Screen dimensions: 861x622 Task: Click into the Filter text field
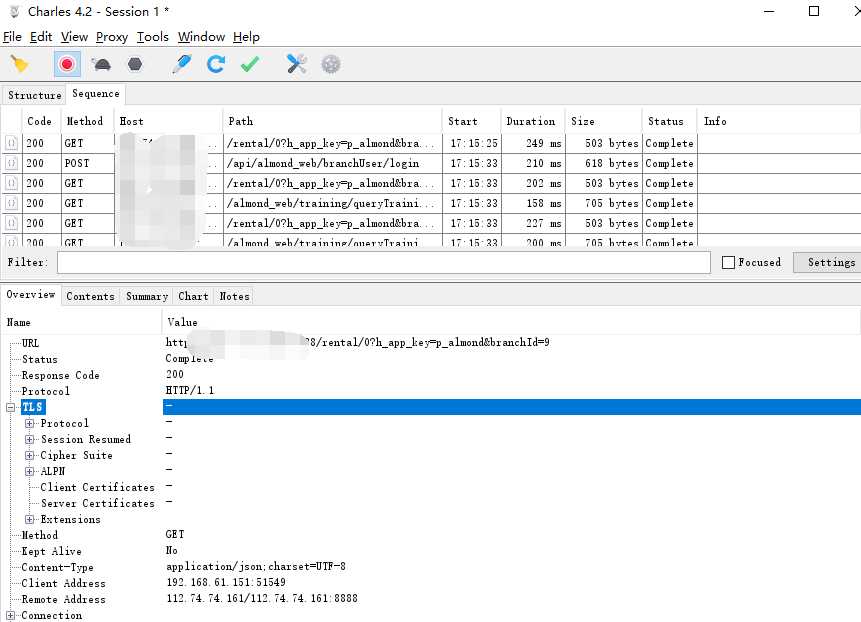[383, 262]
